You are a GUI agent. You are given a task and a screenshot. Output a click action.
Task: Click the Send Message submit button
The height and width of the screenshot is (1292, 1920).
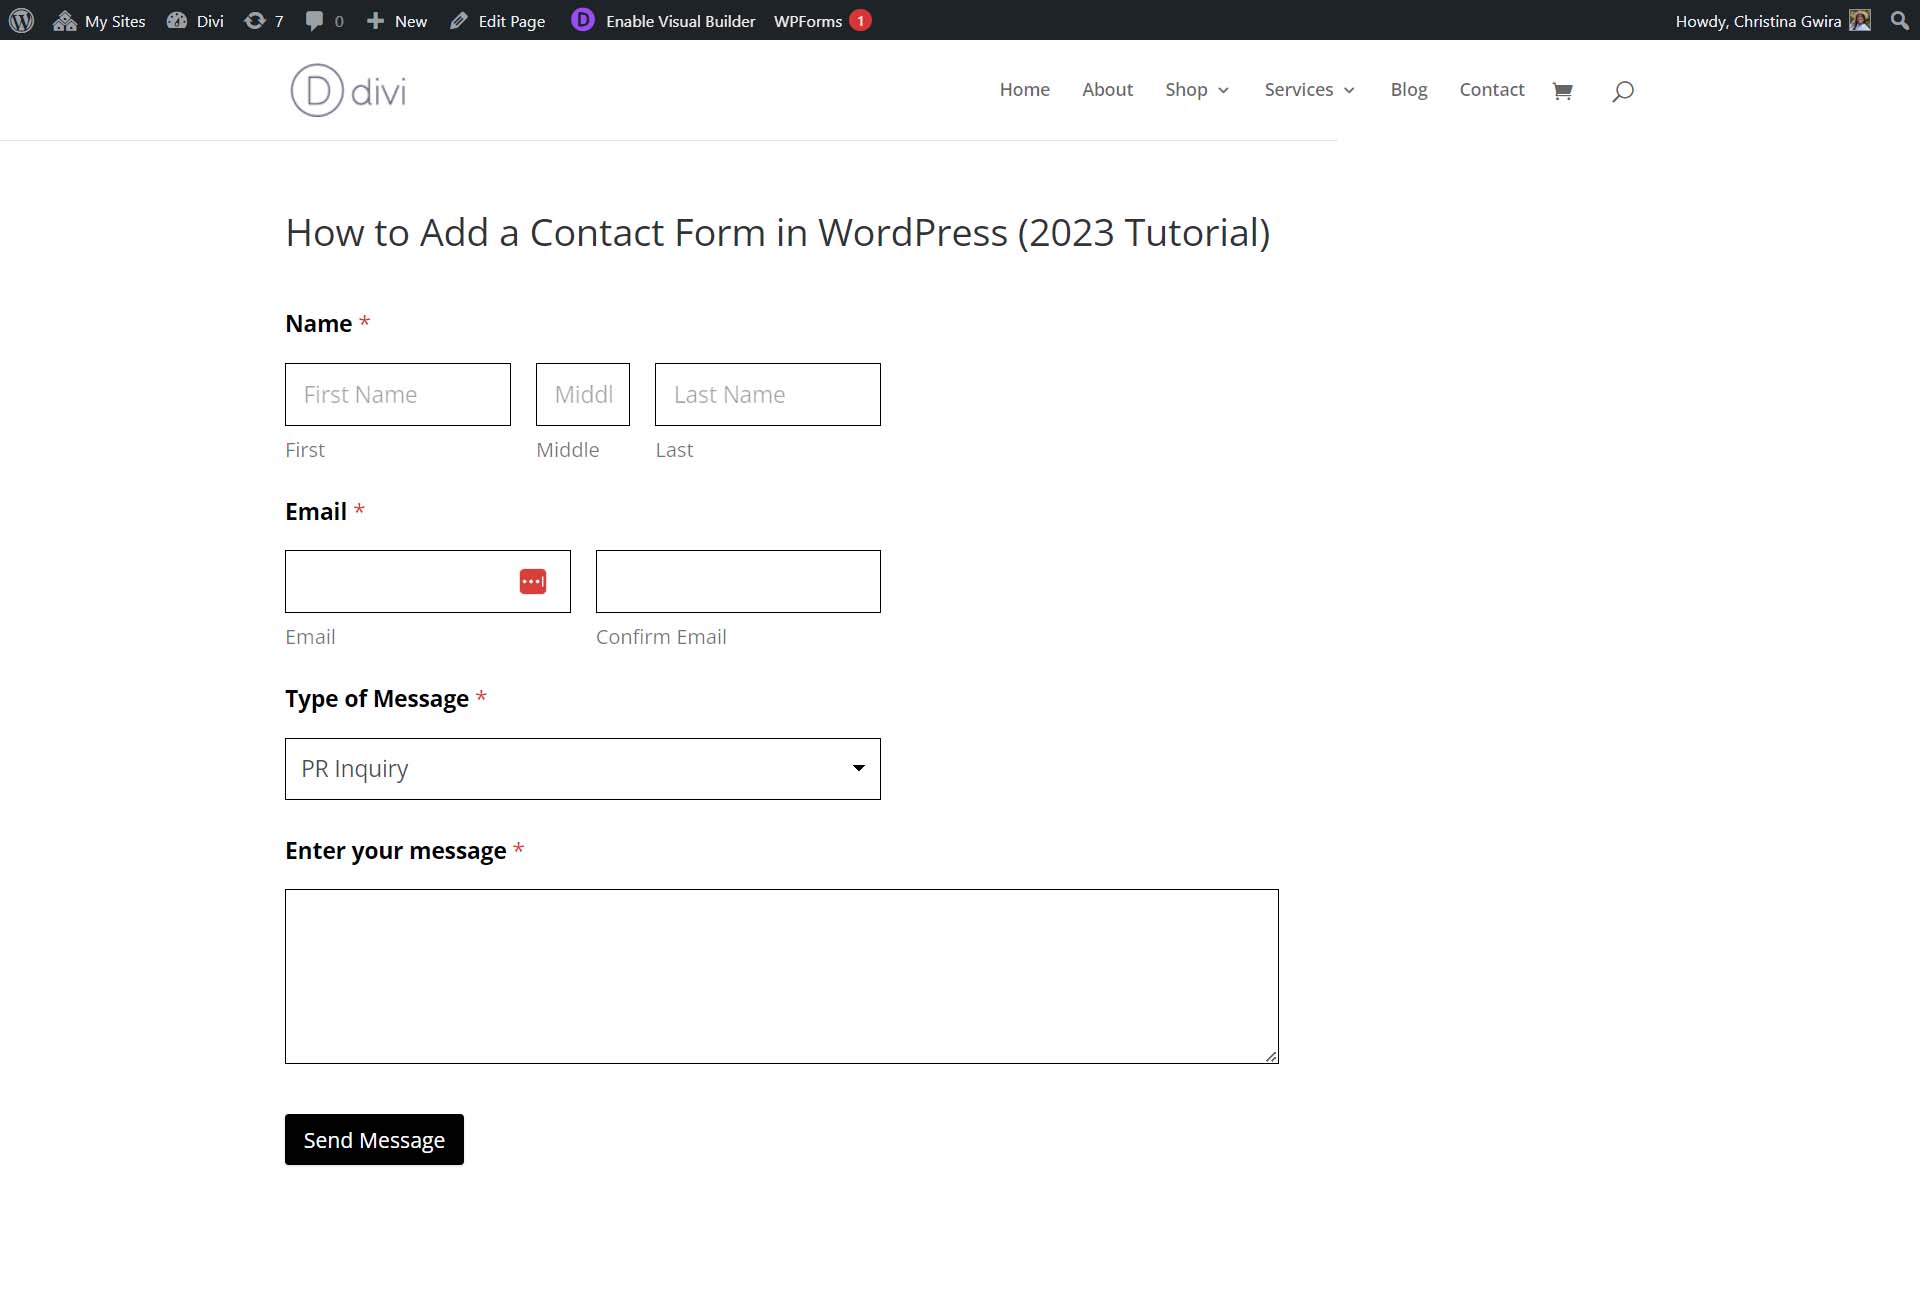(373, 1139)
